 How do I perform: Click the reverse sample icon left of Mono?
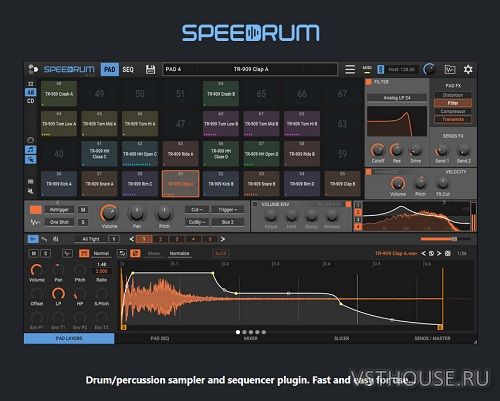(122, 253)
